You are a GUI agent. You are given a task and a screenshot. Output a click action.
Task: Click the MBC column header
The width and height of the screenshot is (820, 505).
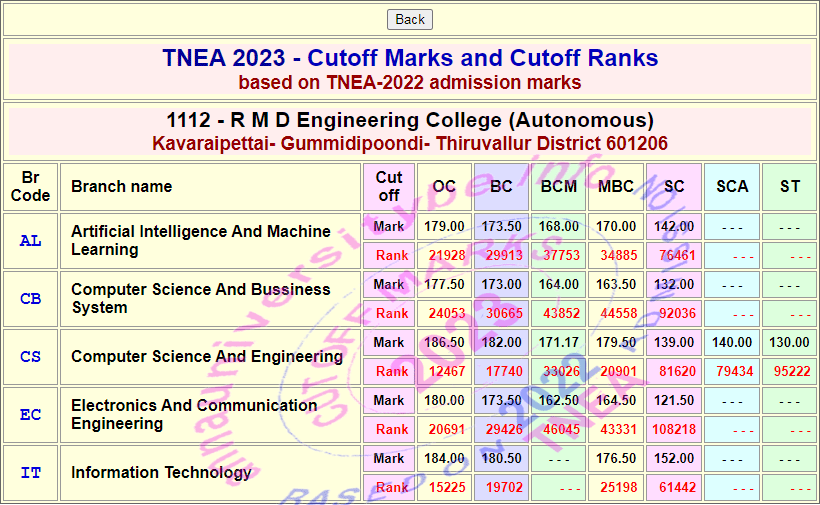point(616,187)
